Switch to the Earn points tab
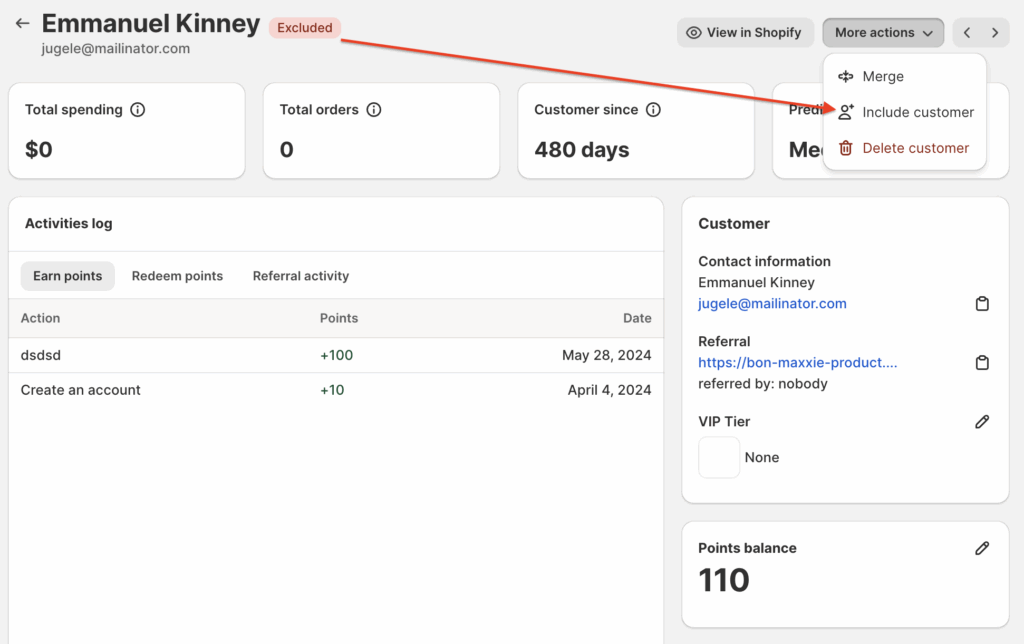The height and width of the screenshot is (644, 1024). point(67,276)
